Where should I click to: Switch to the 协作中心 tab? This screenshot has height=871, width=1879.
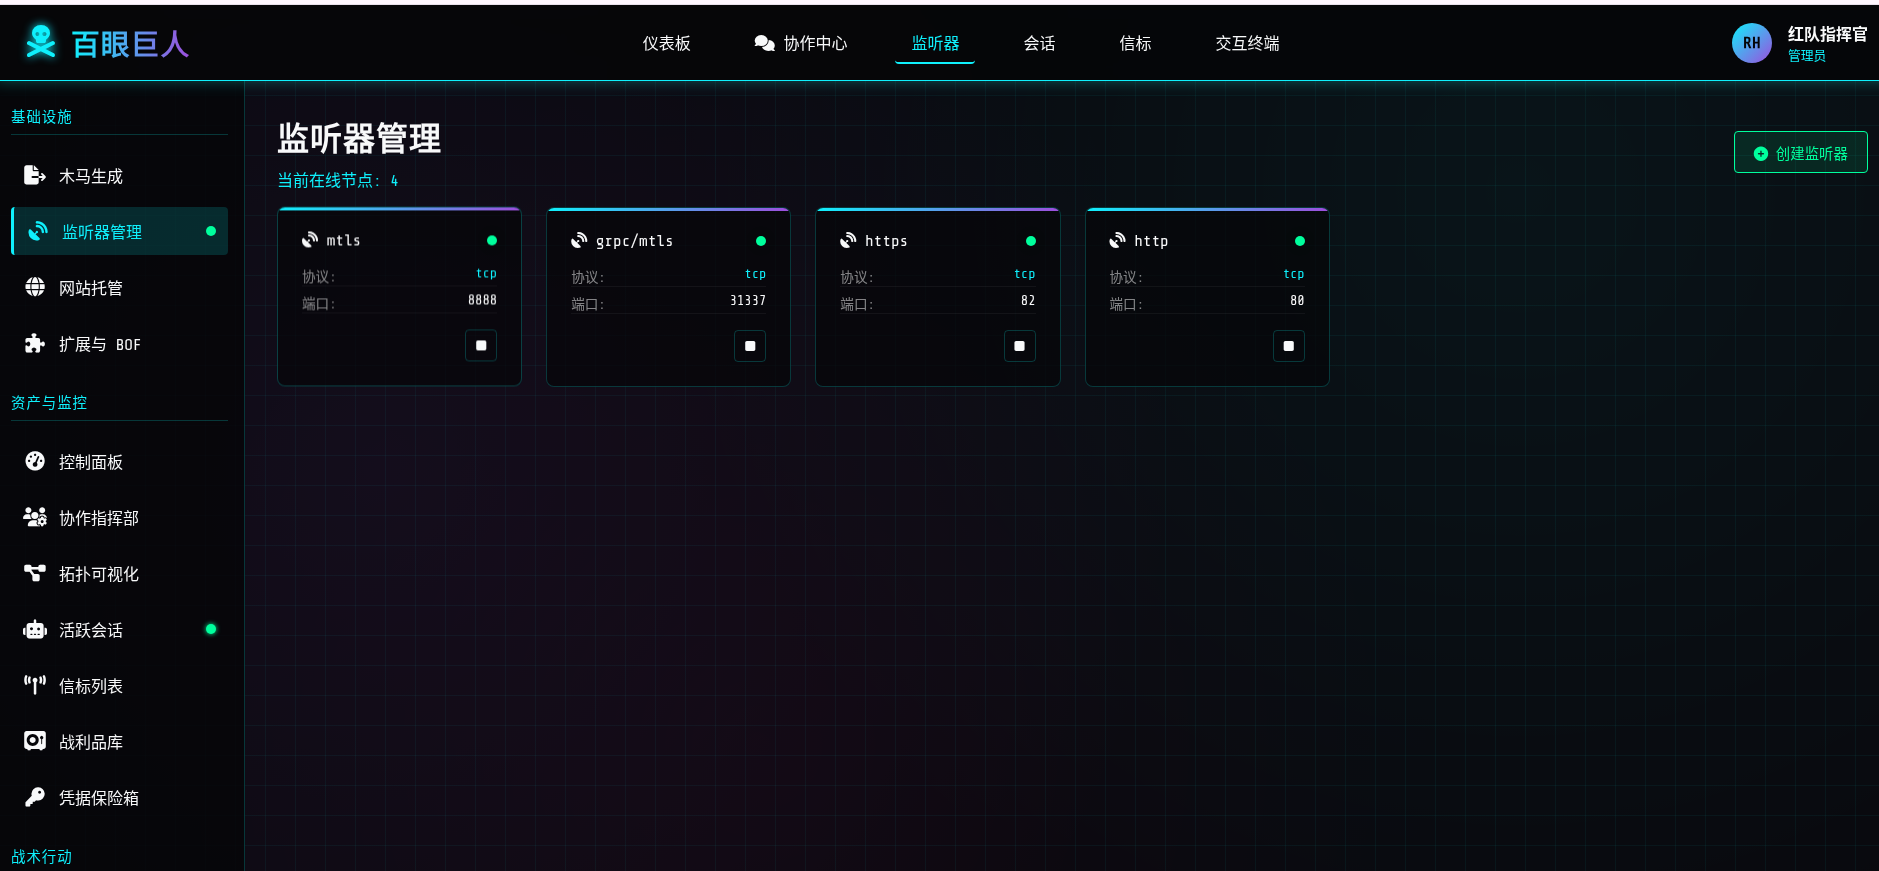801,43
